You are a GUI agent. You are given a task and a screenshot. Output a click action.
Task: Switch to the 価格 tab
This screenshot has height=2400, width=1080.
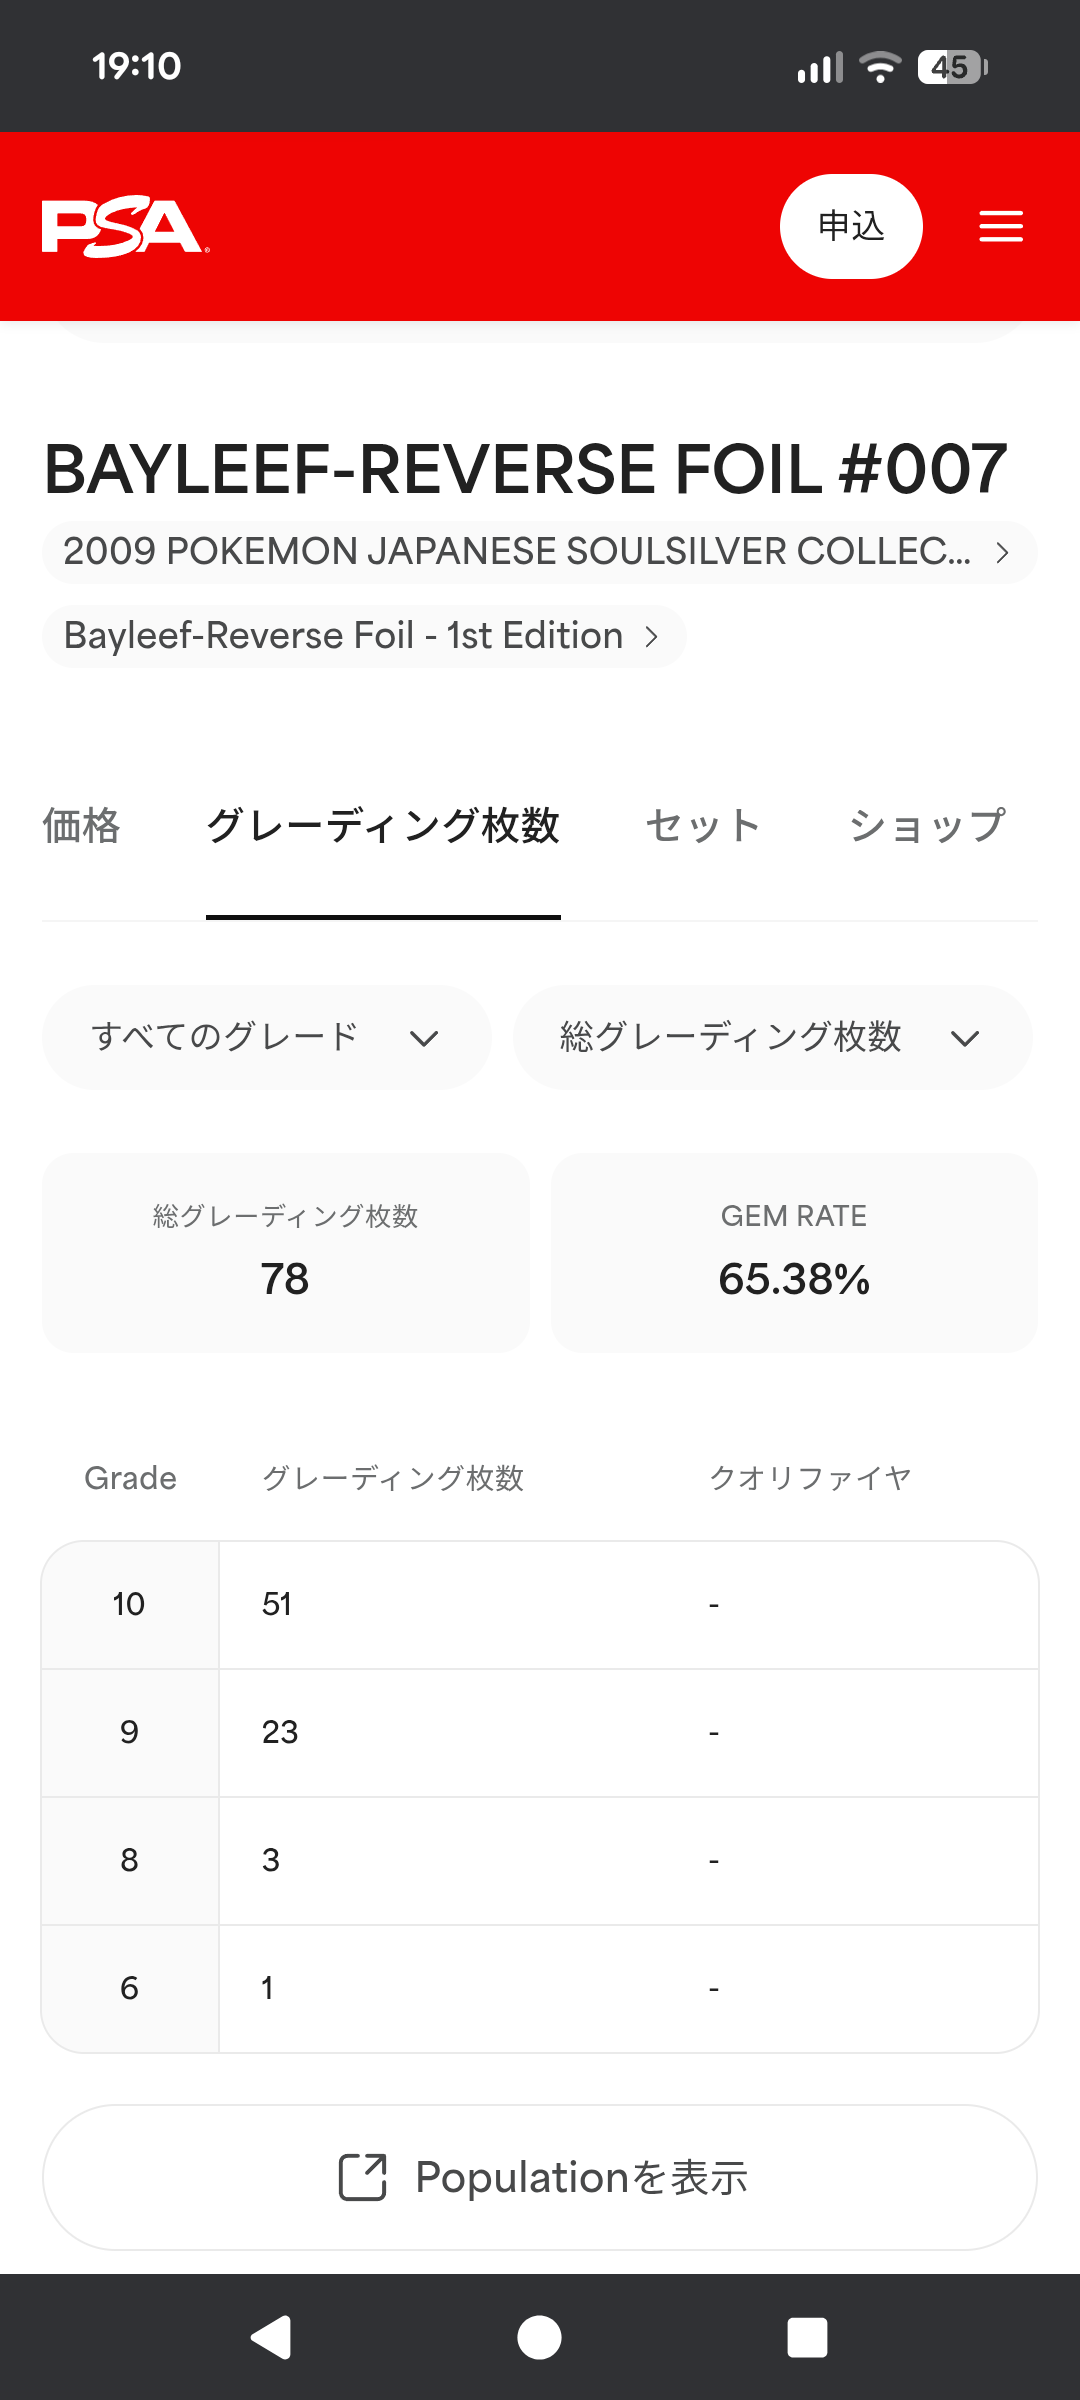point(81,826)
